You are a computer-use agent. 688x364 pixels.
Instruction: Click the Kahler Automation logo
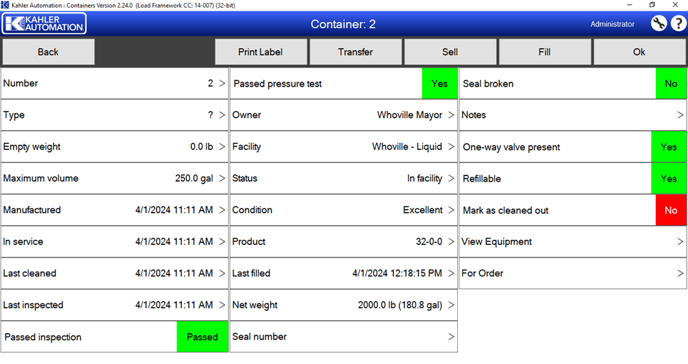pyautogui.click(x=44, y=23)
